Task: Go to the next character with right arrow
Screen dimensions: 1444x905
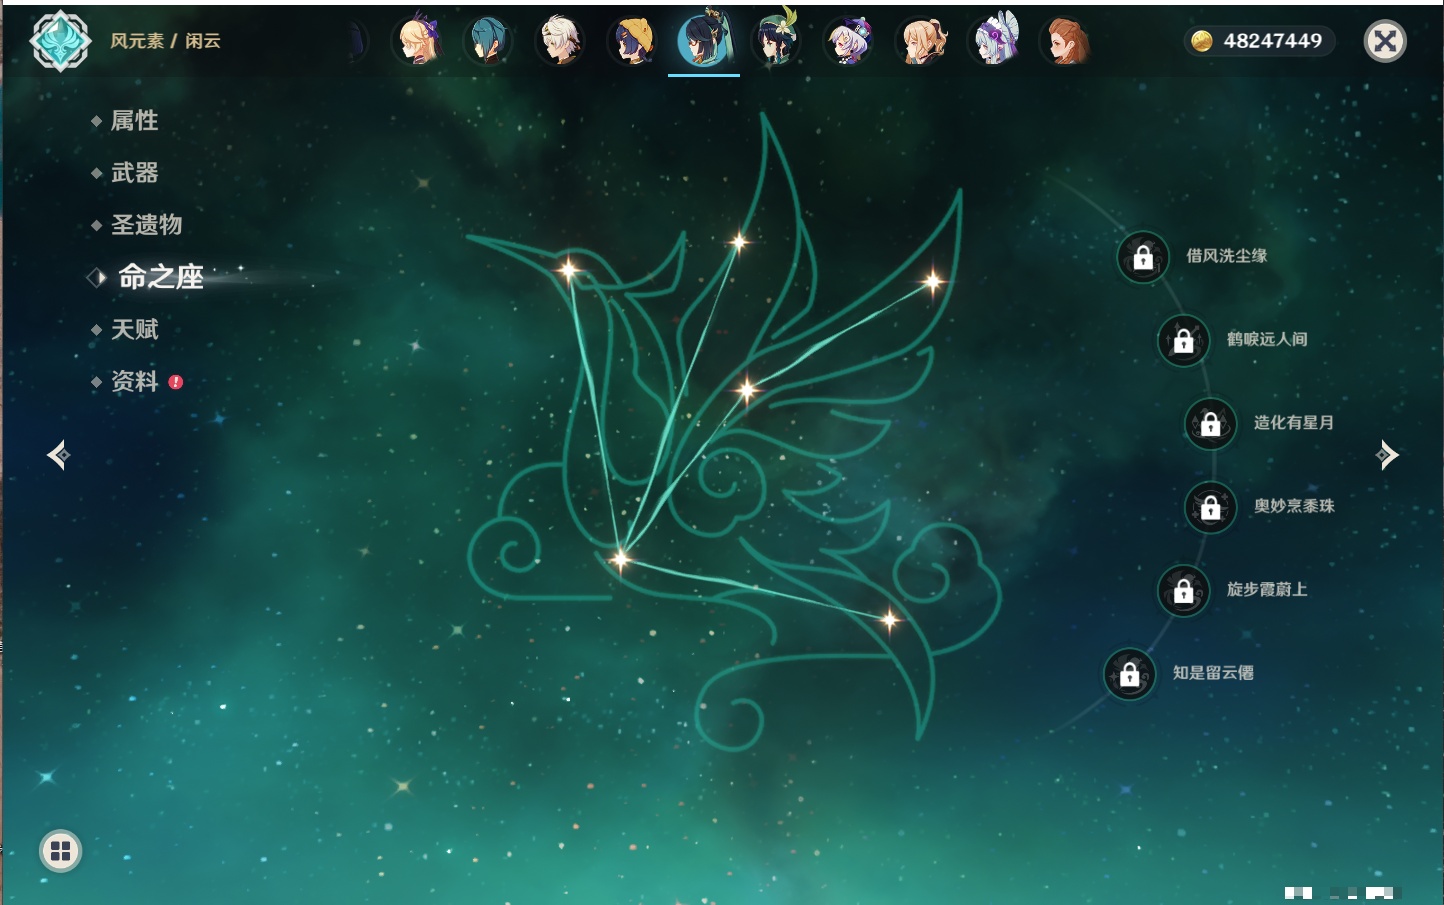Action: tap(1387, 455)
